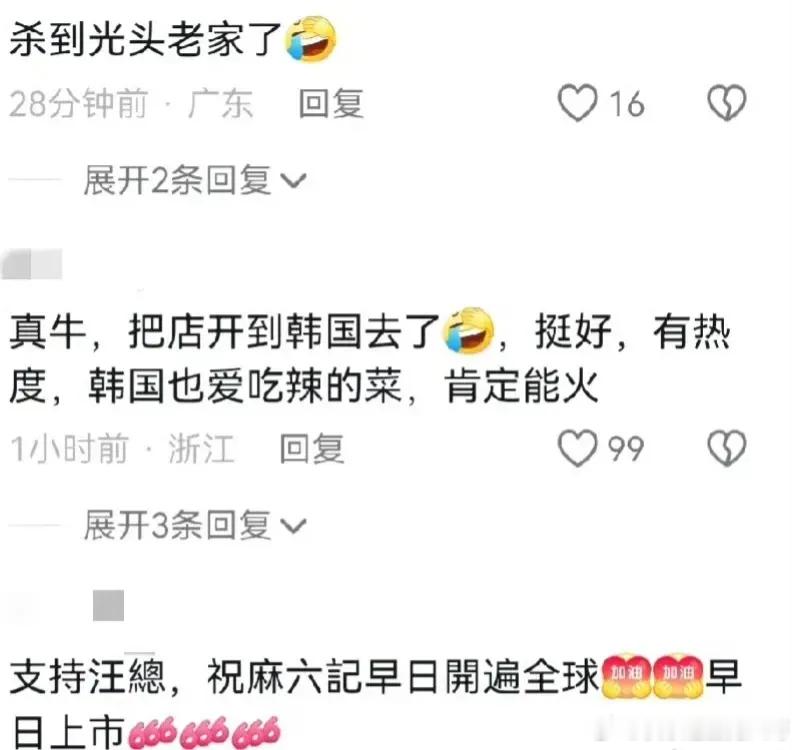Select the comment text 杀到光头老家了

tap(145, 39)
